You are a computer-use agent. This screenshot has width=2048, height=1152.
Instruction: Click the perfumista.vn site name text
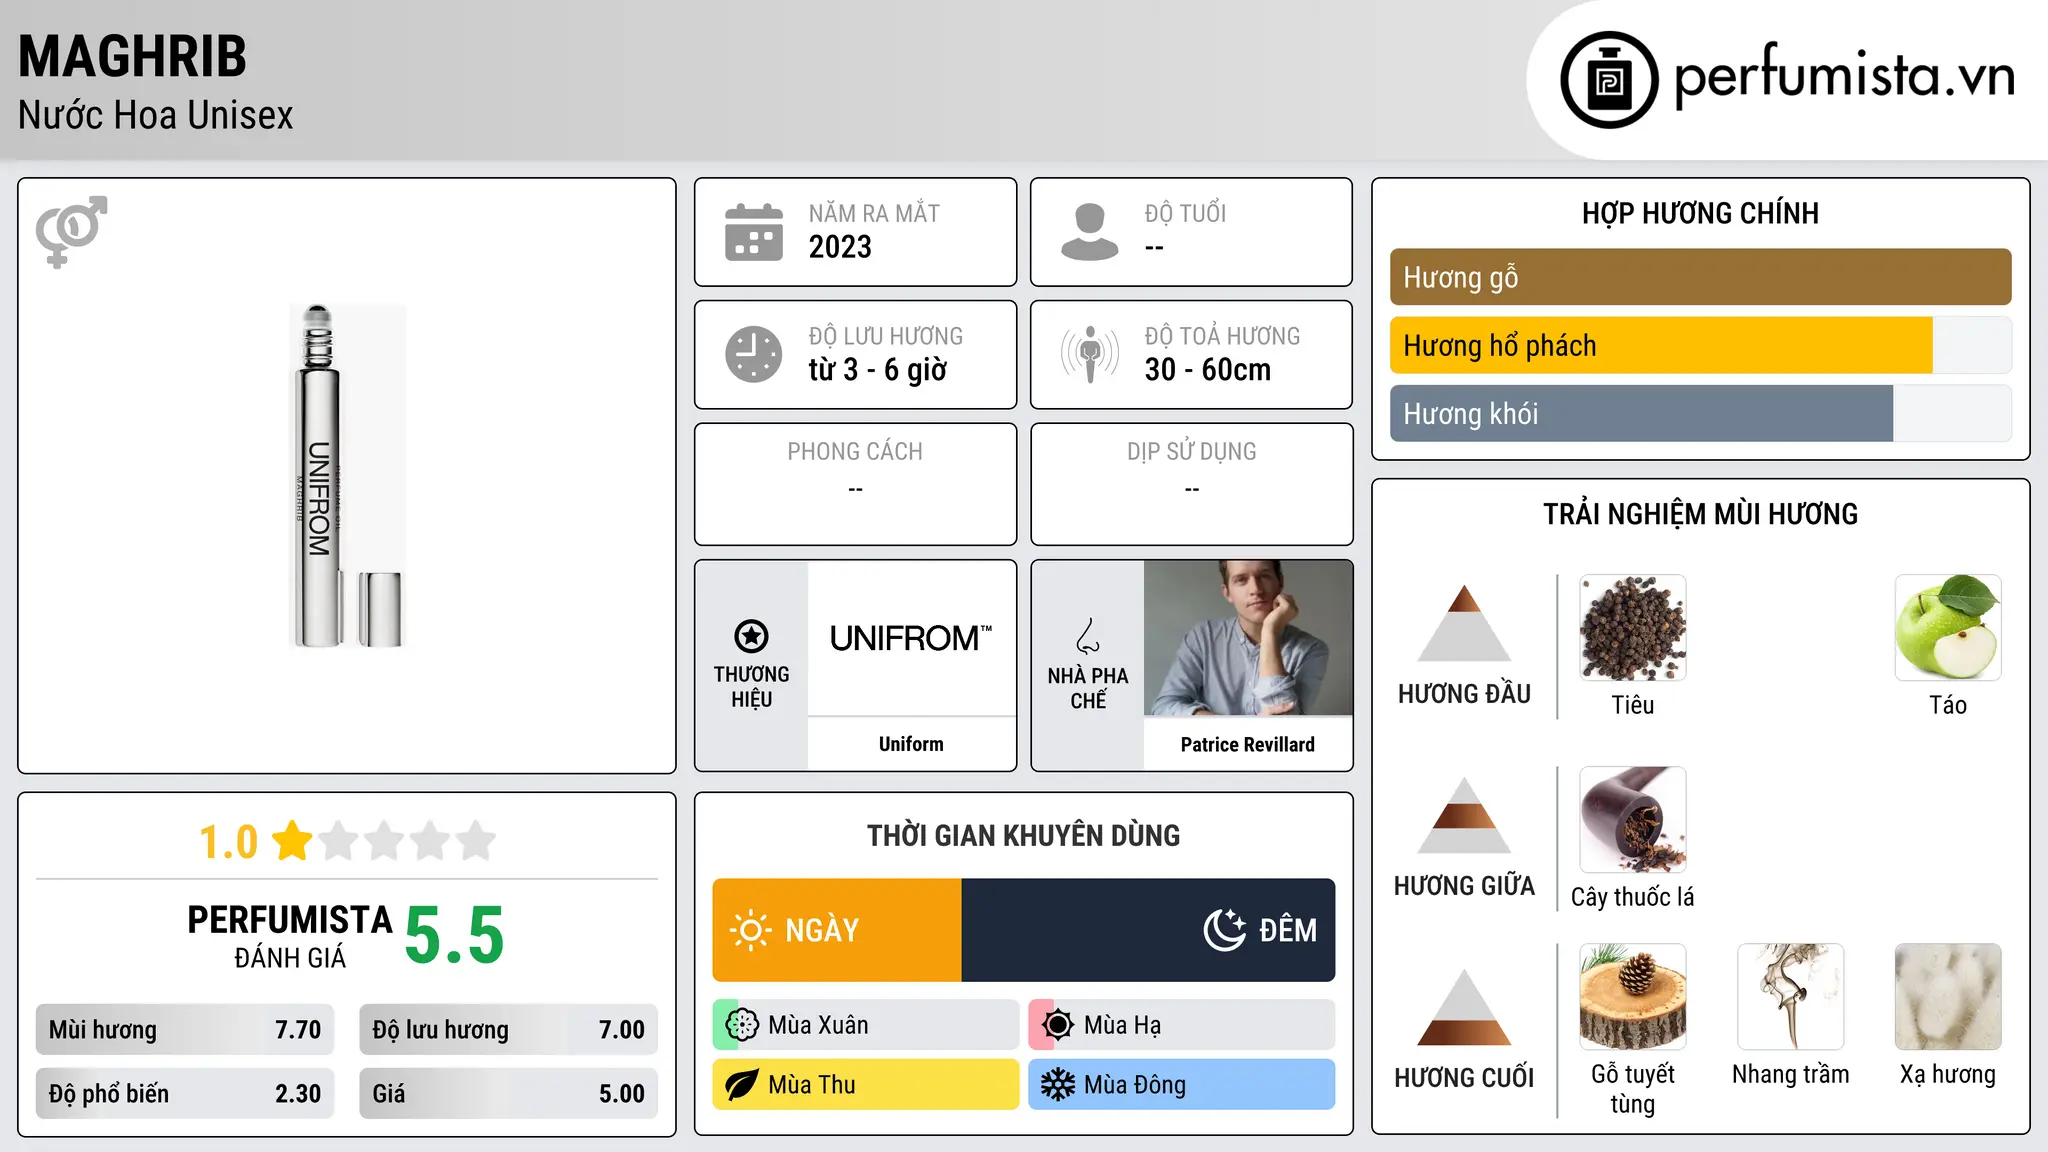[x=1844, y=76]
